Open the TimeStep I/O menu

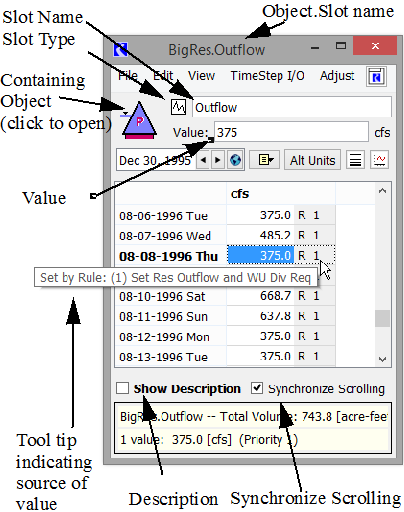267,76
